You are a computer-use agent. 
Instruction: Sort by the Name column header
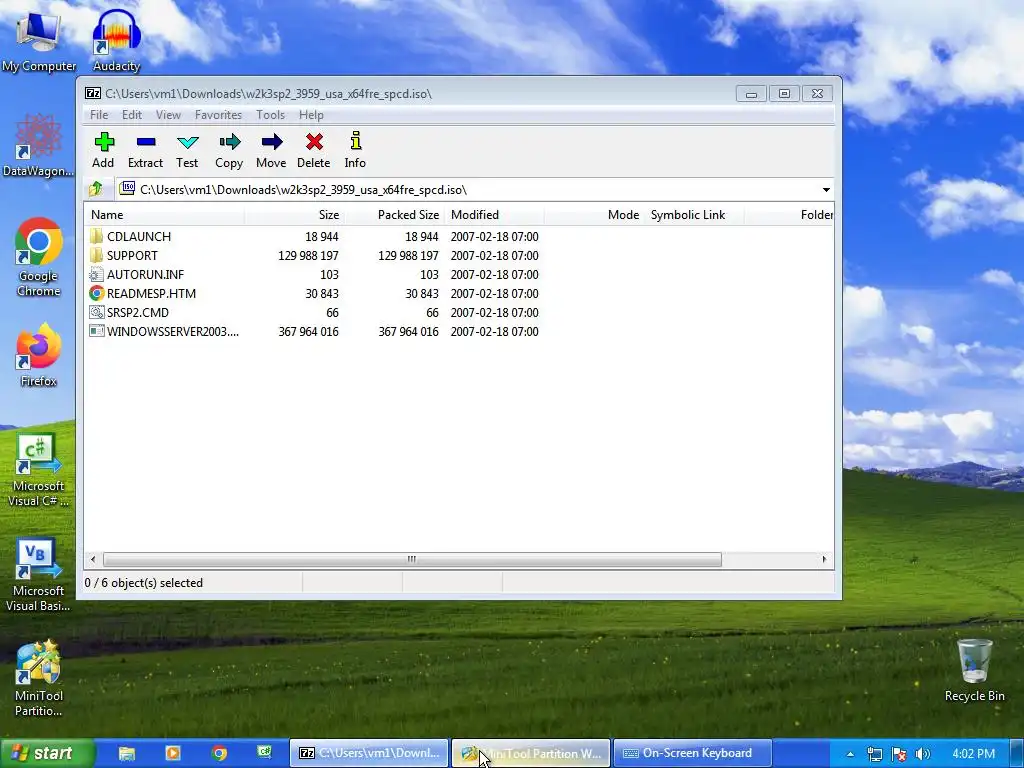pos(165,215)
